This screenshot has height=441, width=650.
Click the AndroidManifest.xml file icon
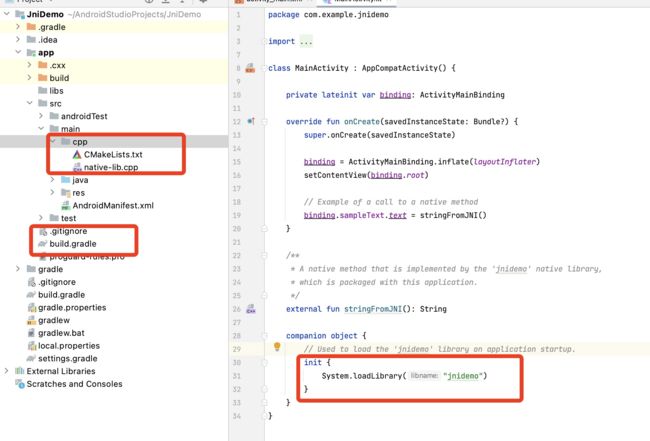point(65,206)
